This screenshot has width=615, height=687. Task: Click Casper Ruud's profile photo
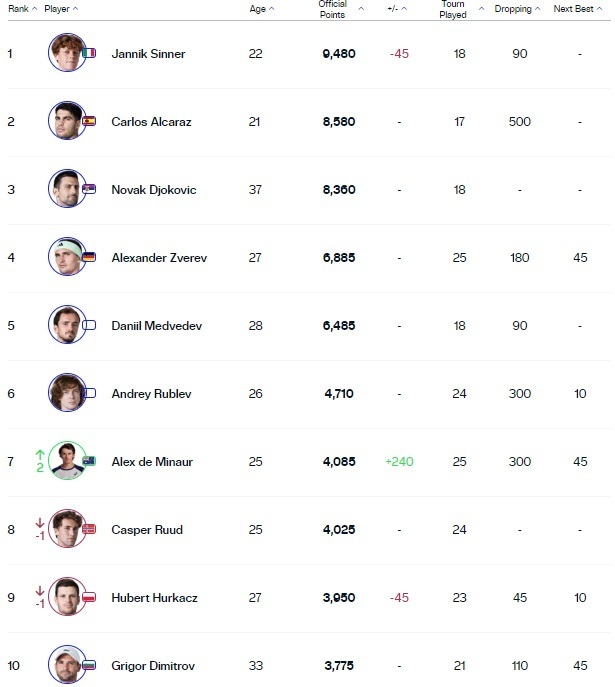click(x=66, y=529)
